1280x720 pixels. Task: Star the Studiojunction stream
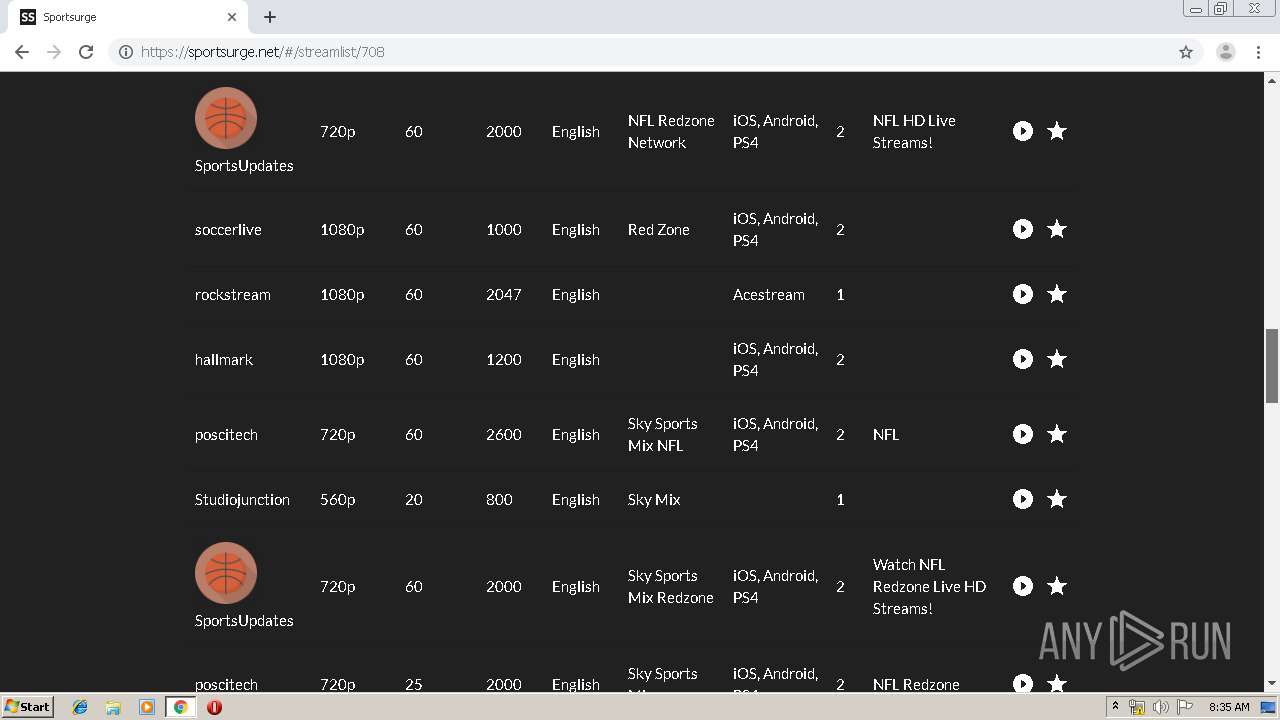pyautogui.click(x=1056, y=499)
